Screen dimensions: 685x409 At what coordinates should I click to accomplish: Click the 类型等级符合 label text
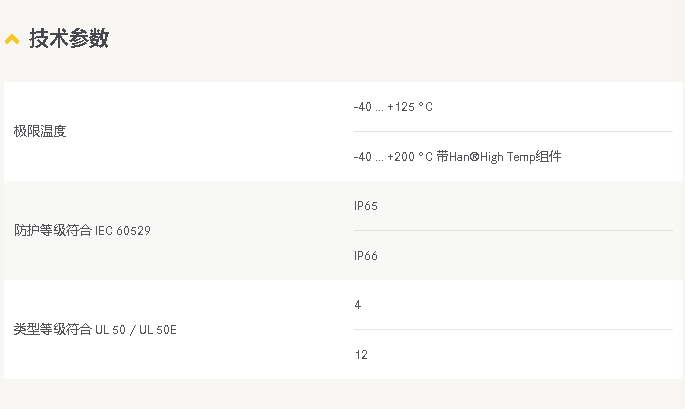[x=52, y=329]
